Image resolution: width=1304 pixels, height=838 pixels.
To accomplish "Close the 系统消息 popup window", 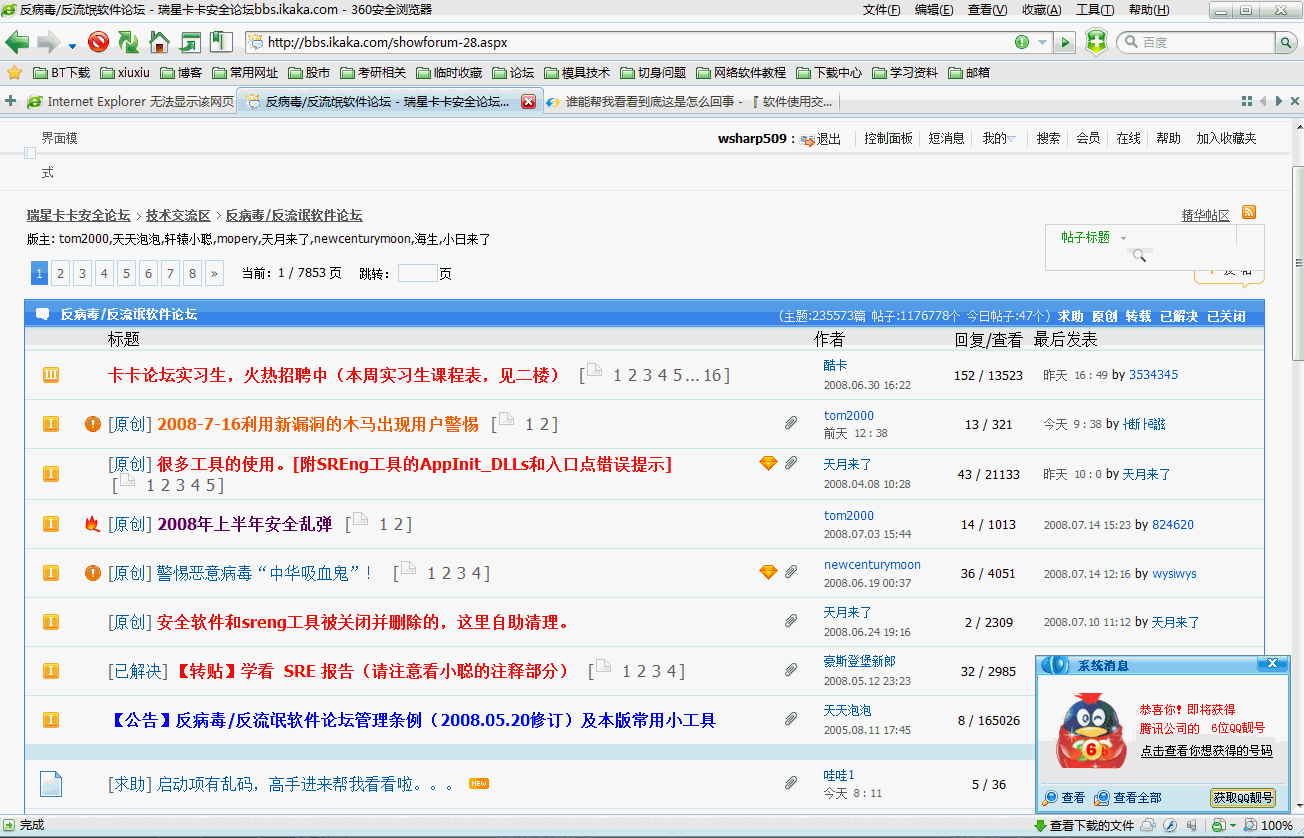I will point(1271,664).
